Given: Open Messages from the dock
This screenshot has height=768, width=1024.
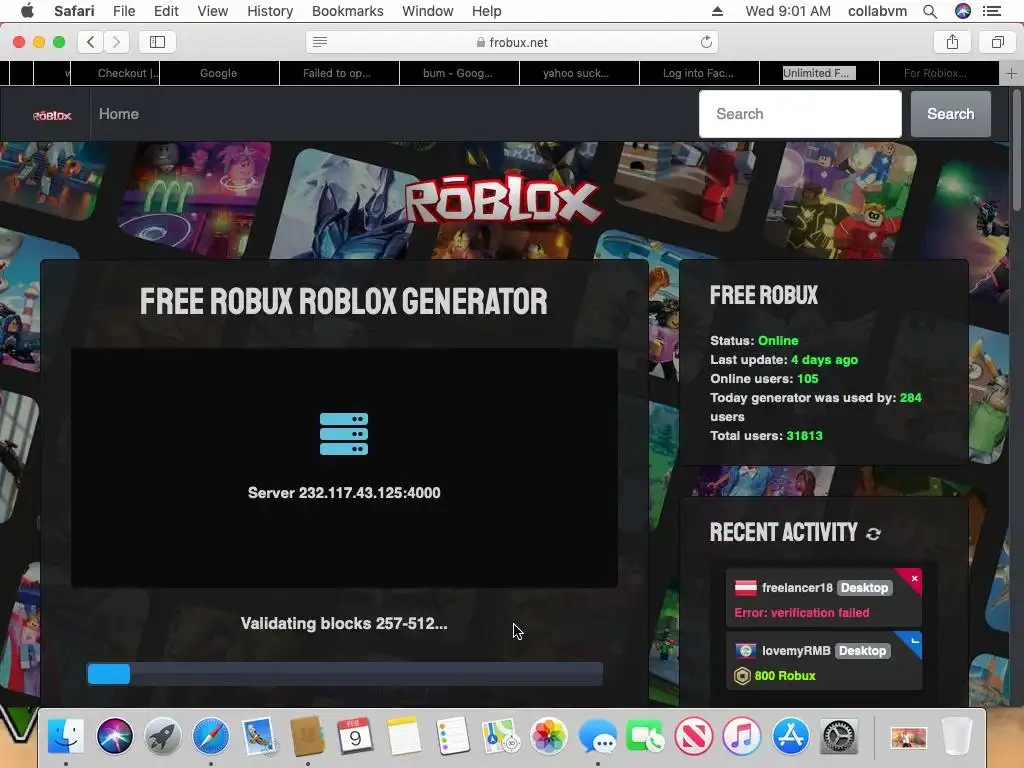Looking at the screenshot, I should pyautogui.click(x=597, y=737).
